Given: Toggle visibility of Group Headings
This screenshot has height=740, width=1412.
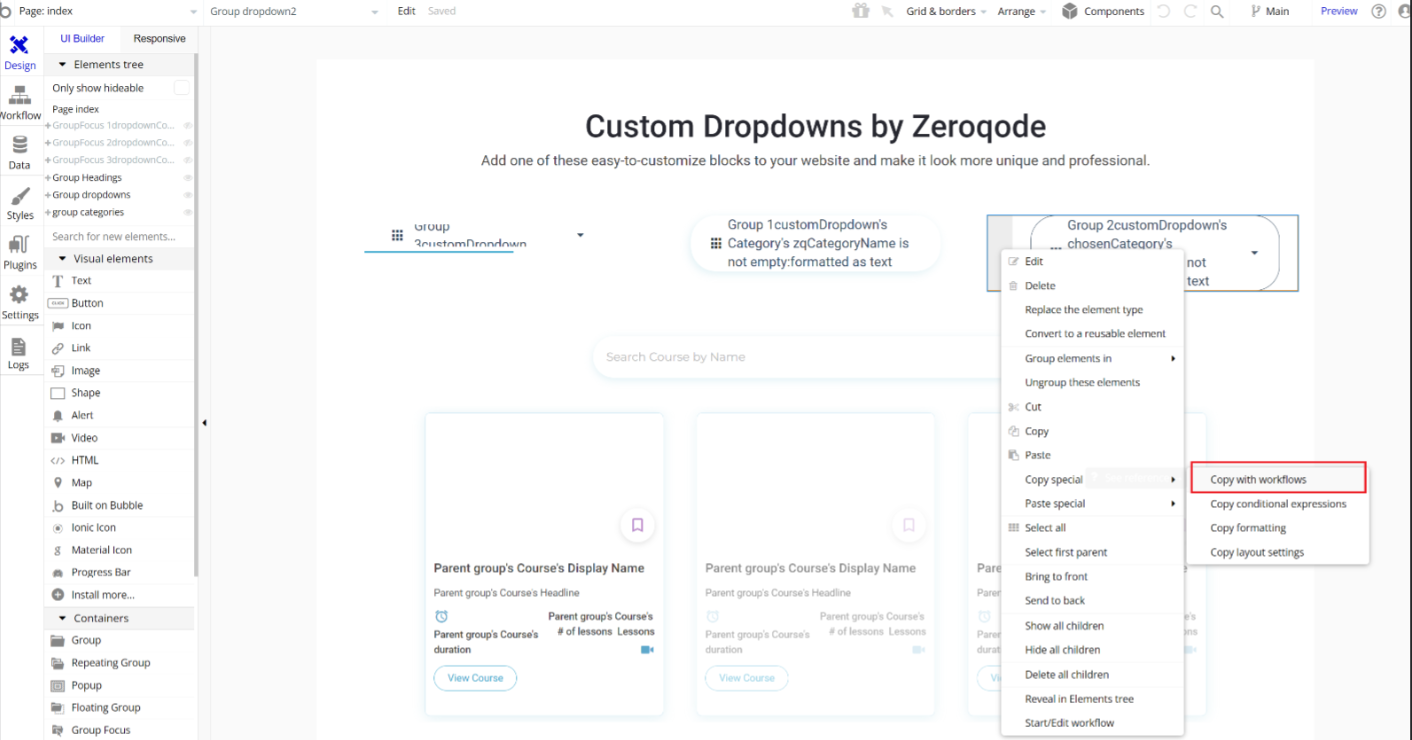Looking at the screenshot, I should click(187, 178).
